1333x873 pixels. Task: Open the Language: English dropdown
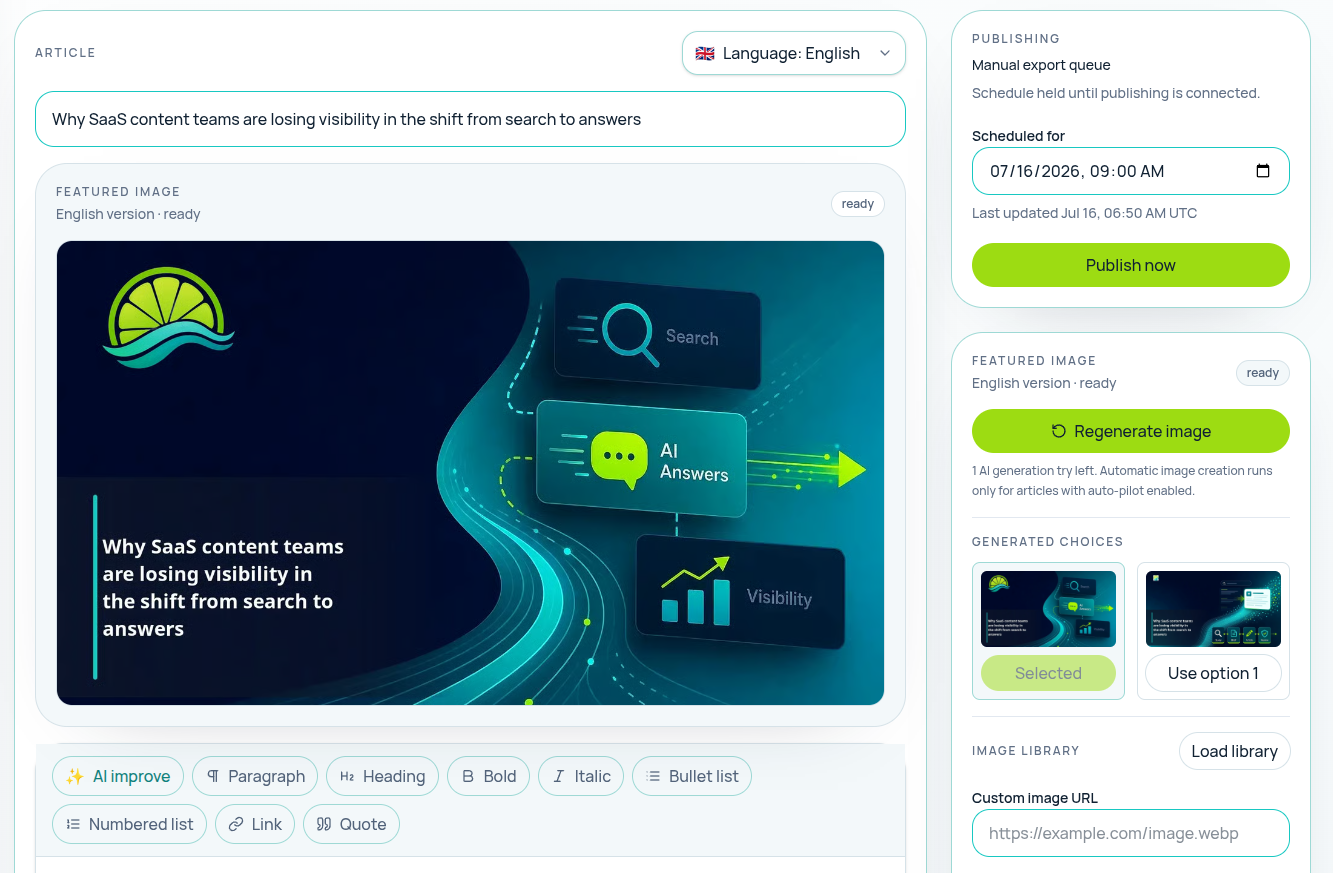(794, 53)
